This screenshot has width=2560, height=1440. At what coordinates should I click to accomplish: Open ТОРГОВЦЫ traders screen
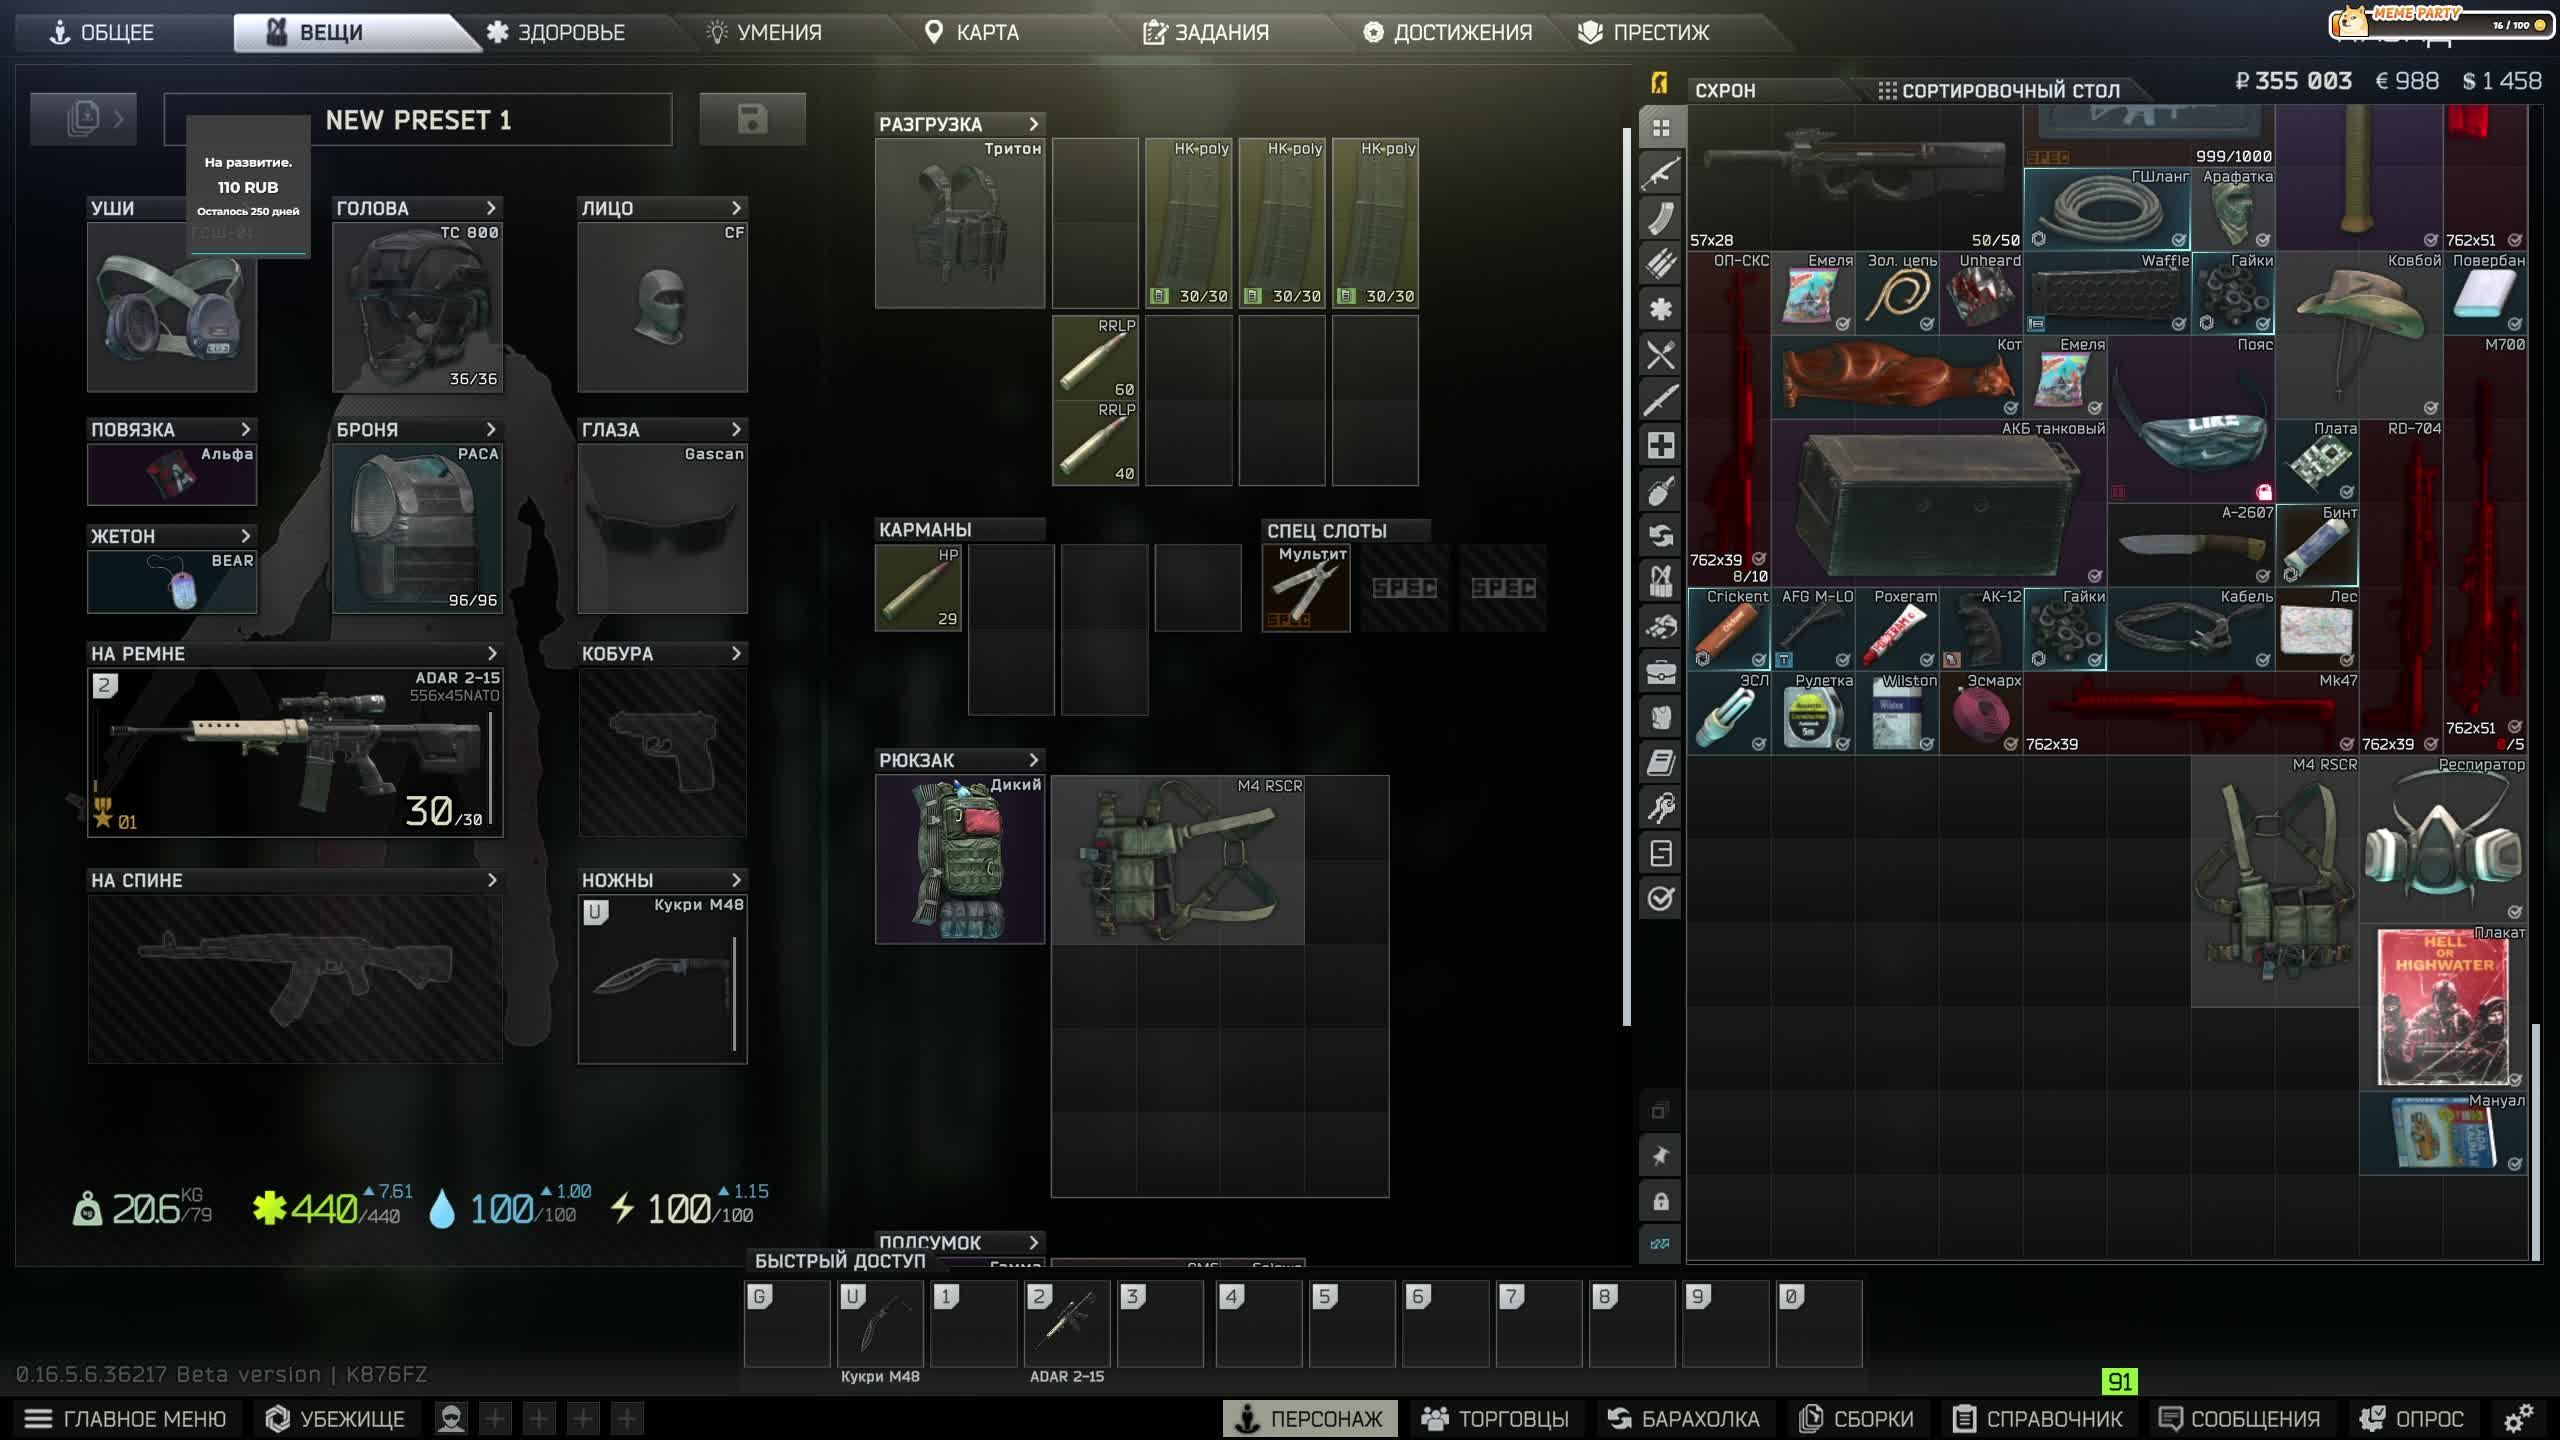pyautogui.click(x=1495, y=1418)
